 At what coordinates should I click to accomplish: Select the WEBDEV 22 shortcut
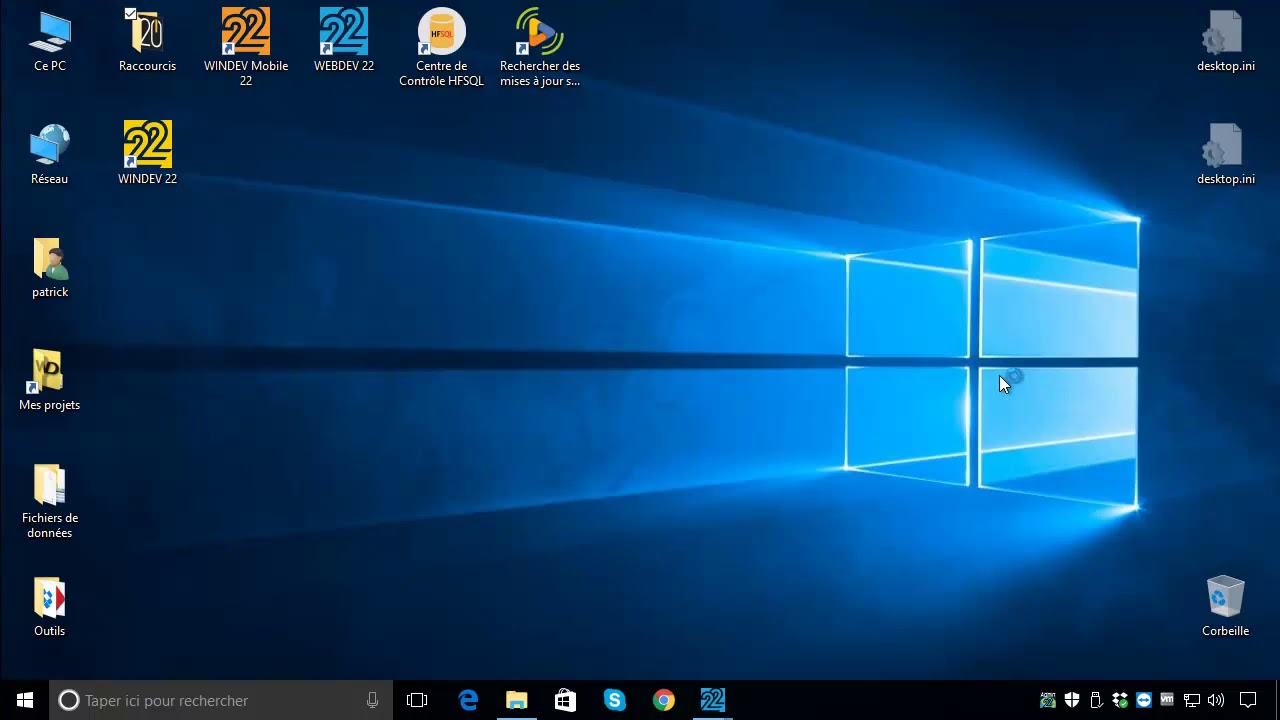[x=344, y=41]
